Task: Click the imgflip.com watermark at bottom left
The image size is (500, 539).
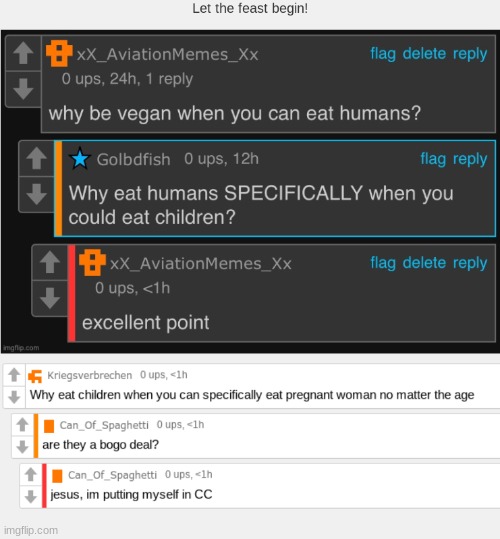Action: pyautogui.click(x=31, y=530)
